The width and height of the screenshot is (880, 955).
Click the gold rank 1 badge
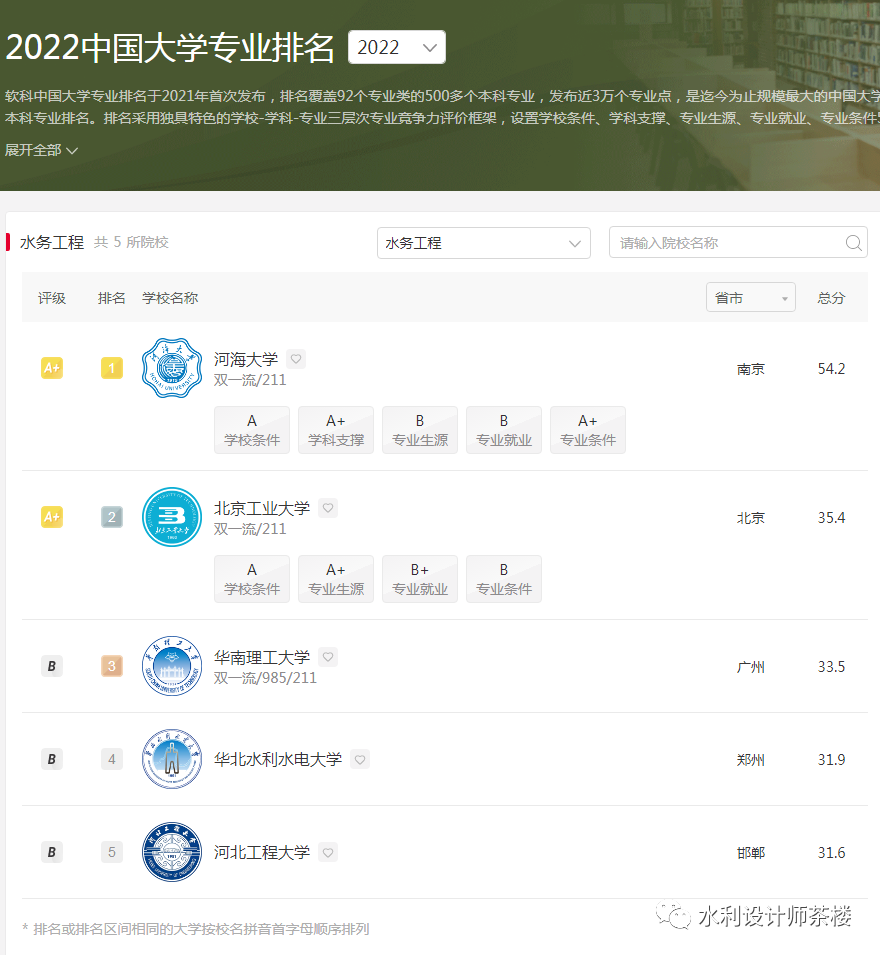click(x=112, y=368)
